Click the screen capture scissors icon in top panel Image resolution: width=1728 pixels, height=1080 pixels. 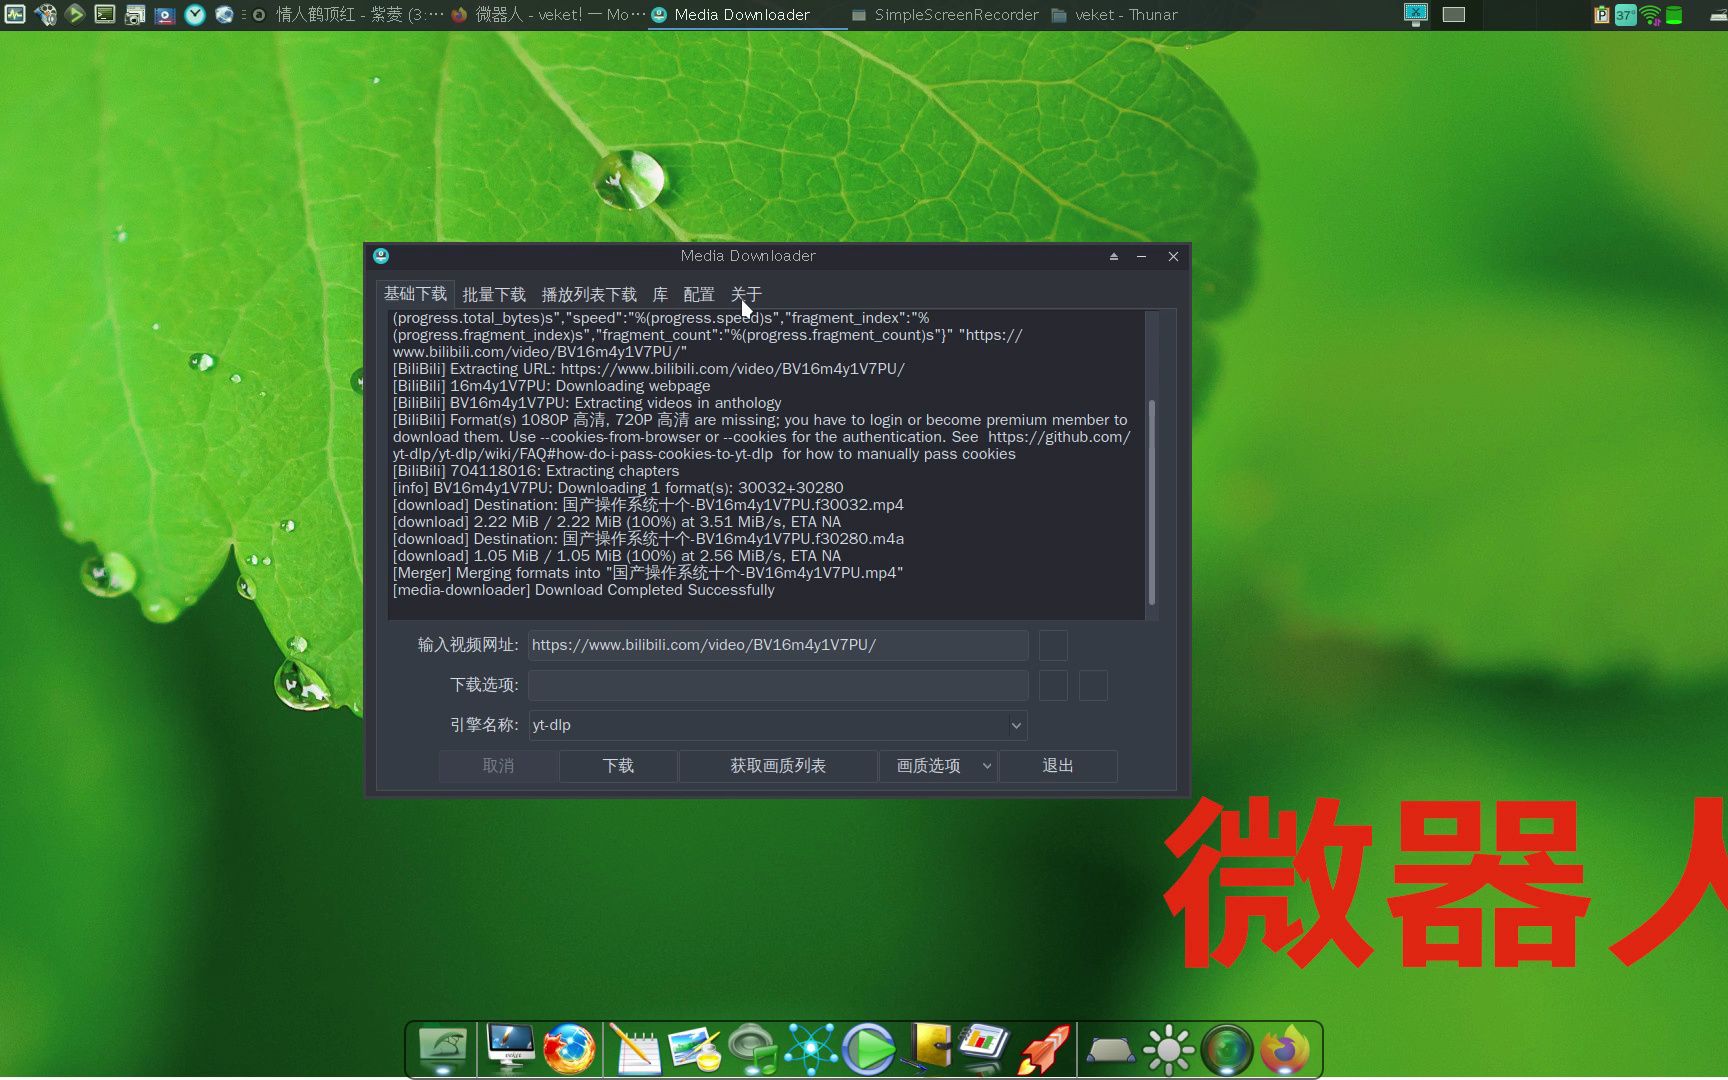tap(1415, 14)
